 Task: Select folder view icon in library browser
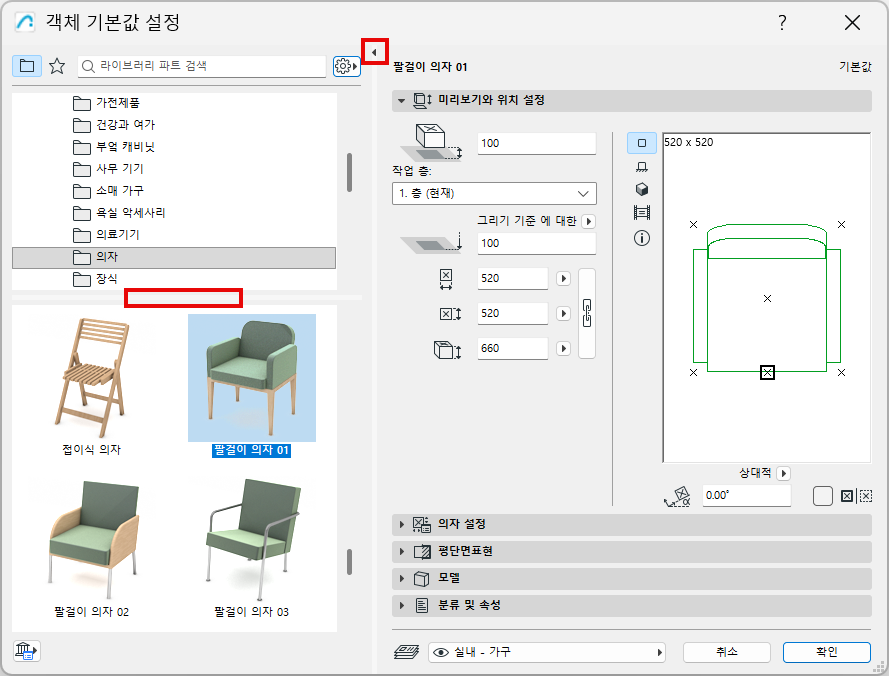coord(27,66)
